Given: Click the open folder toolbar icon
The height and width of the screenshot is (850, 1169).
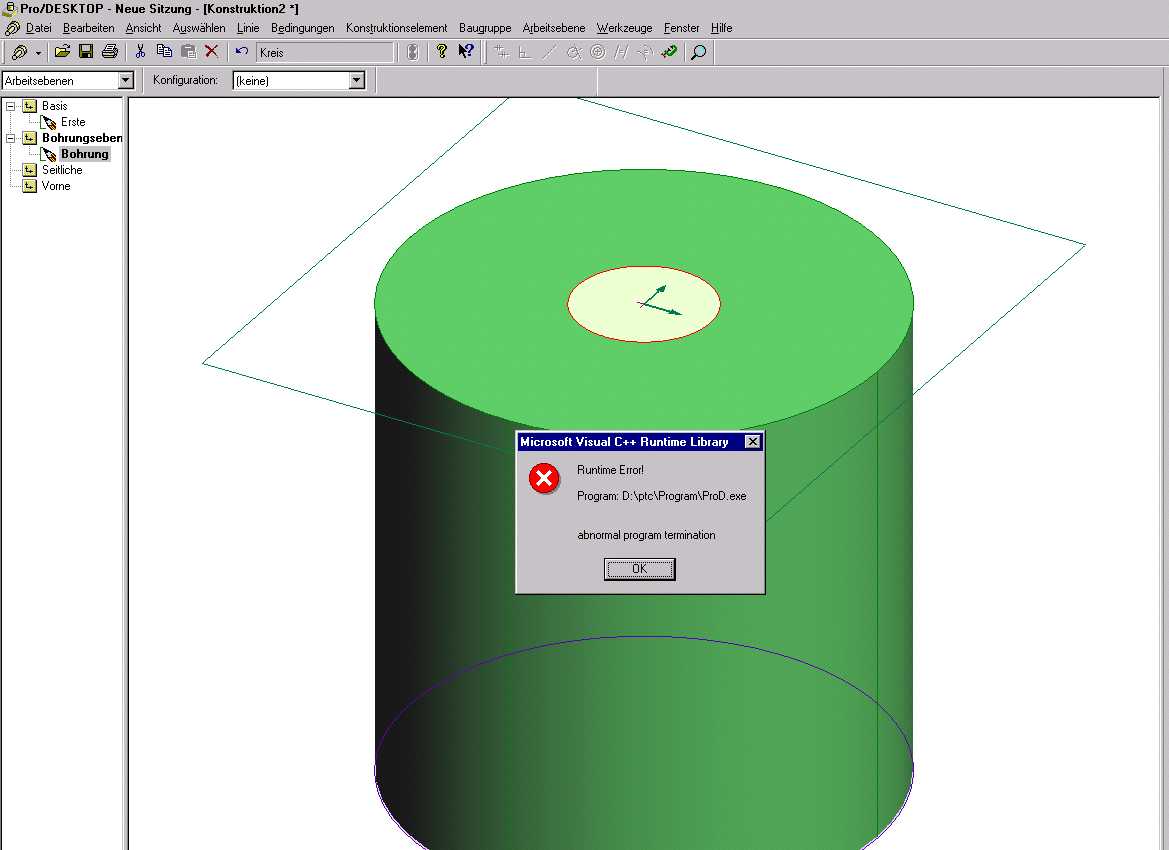Looking at the screenshot, I should (63, 51).
